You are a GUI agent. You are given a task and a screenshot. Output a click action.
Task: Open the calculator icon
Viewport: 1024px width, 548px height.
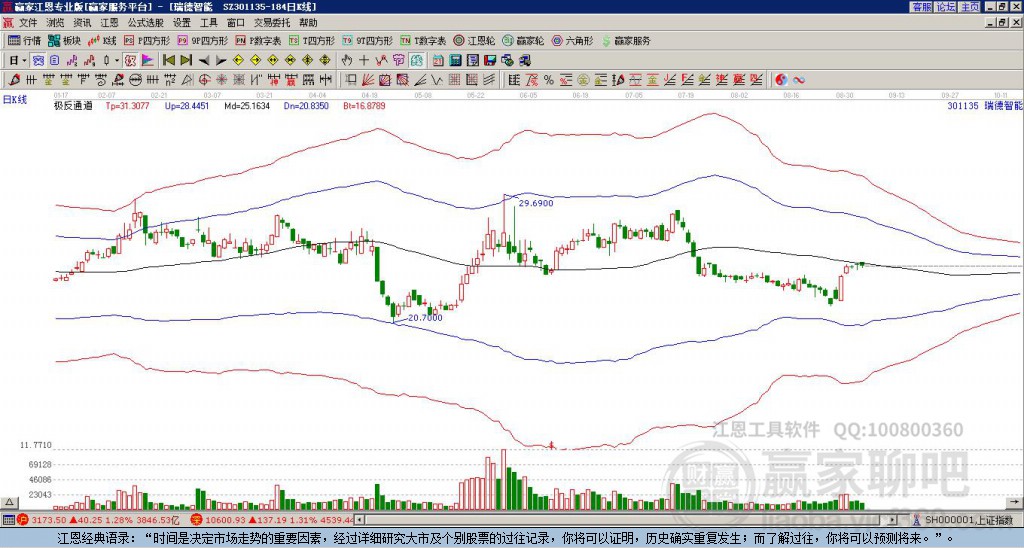pos(455,60)
